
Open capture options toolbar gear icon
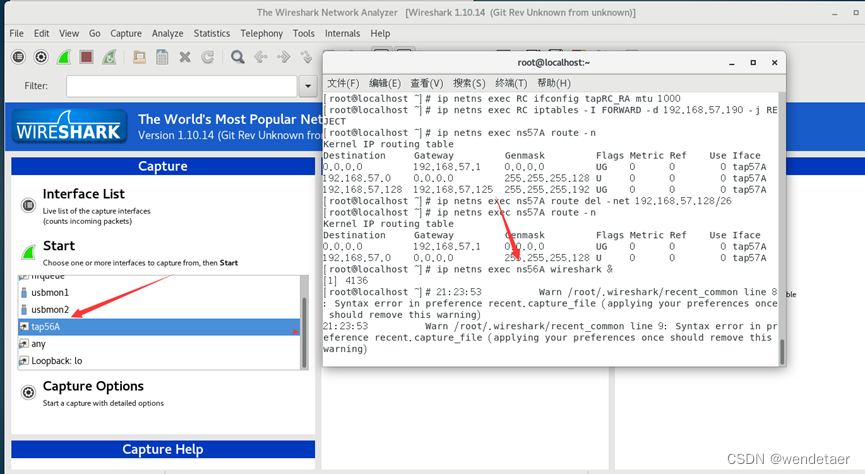pos(41,57)
